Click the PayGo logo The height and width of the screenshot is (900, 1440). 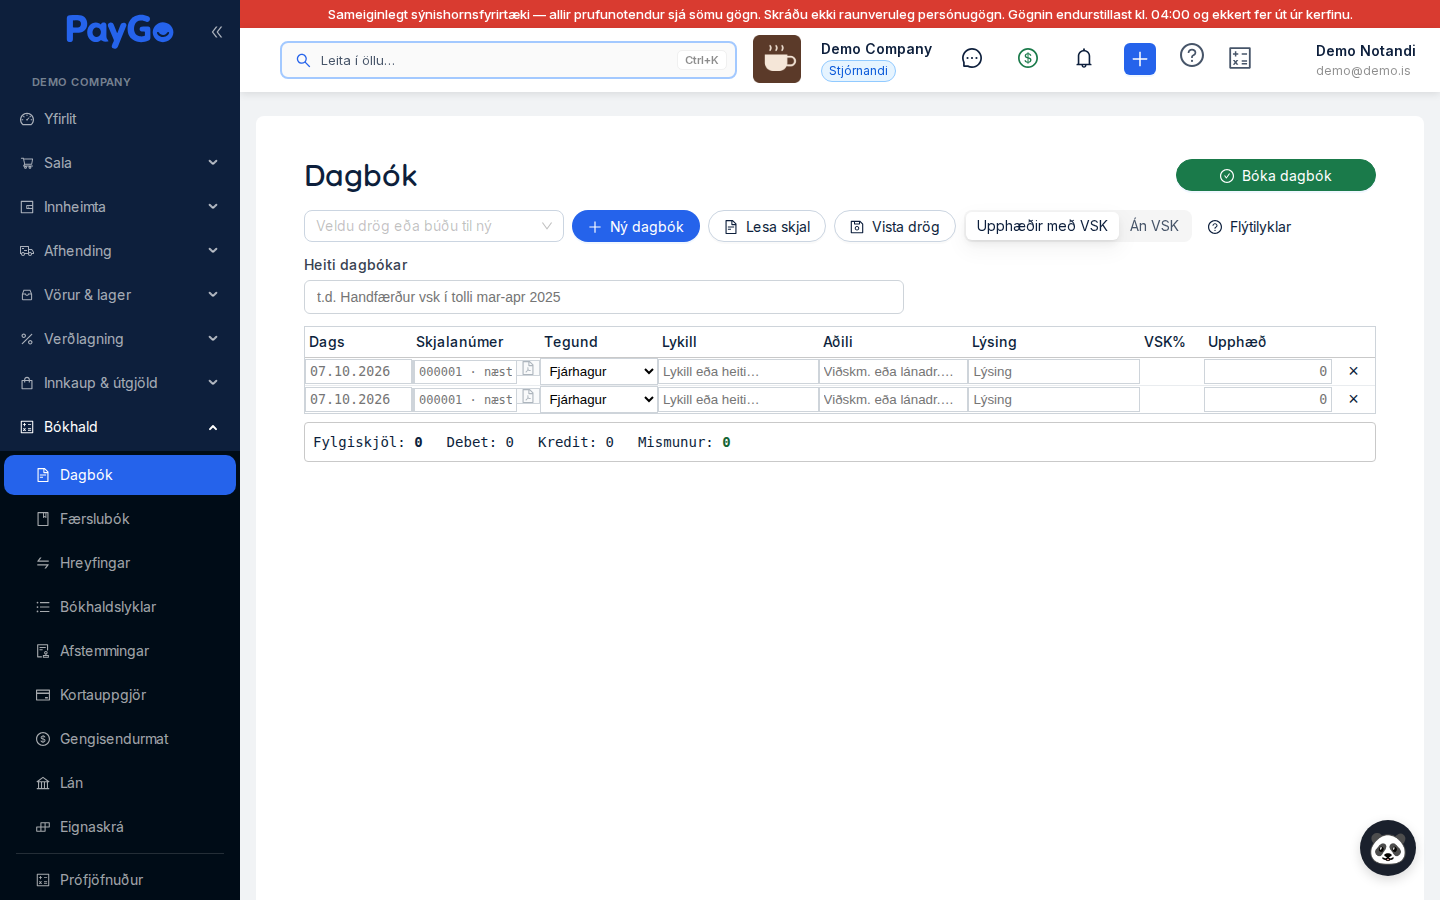coord(120,31)
